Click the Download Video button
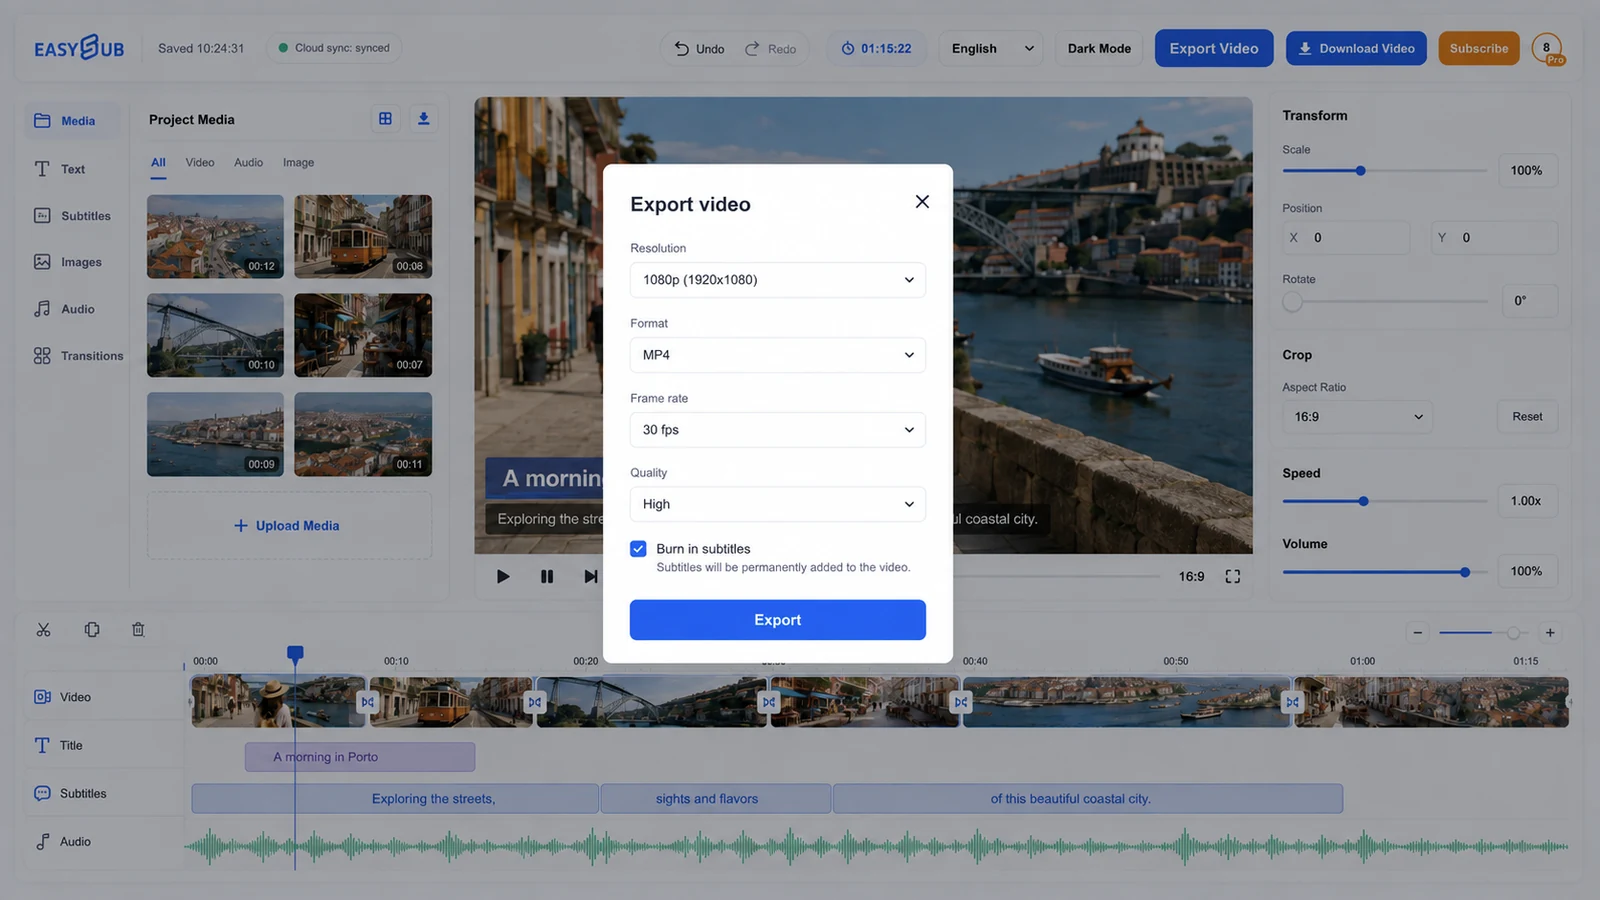1600x900 pixels. click(1356, 48)
